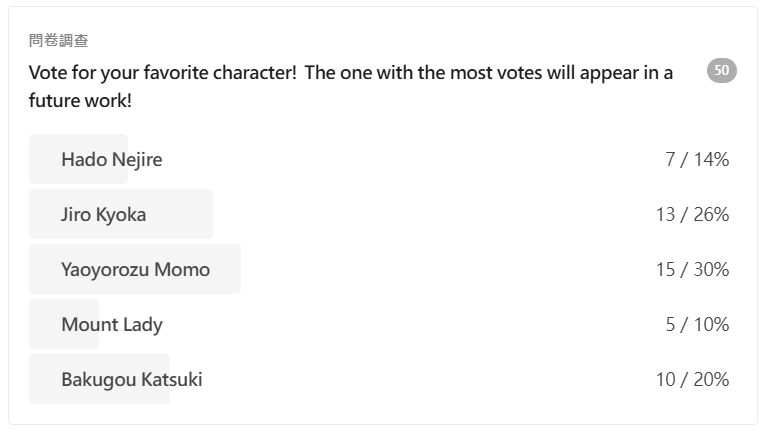Screen dimensions: 763x431
Task: Select Bakugou Katsuki as favorite
Action: point(131,380)
